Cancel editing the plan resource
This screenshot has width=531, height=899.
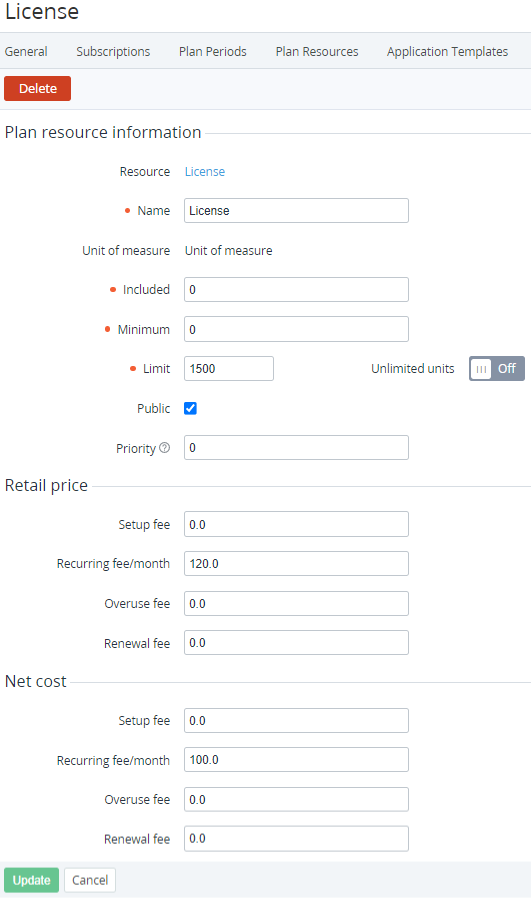coord(90,880)
